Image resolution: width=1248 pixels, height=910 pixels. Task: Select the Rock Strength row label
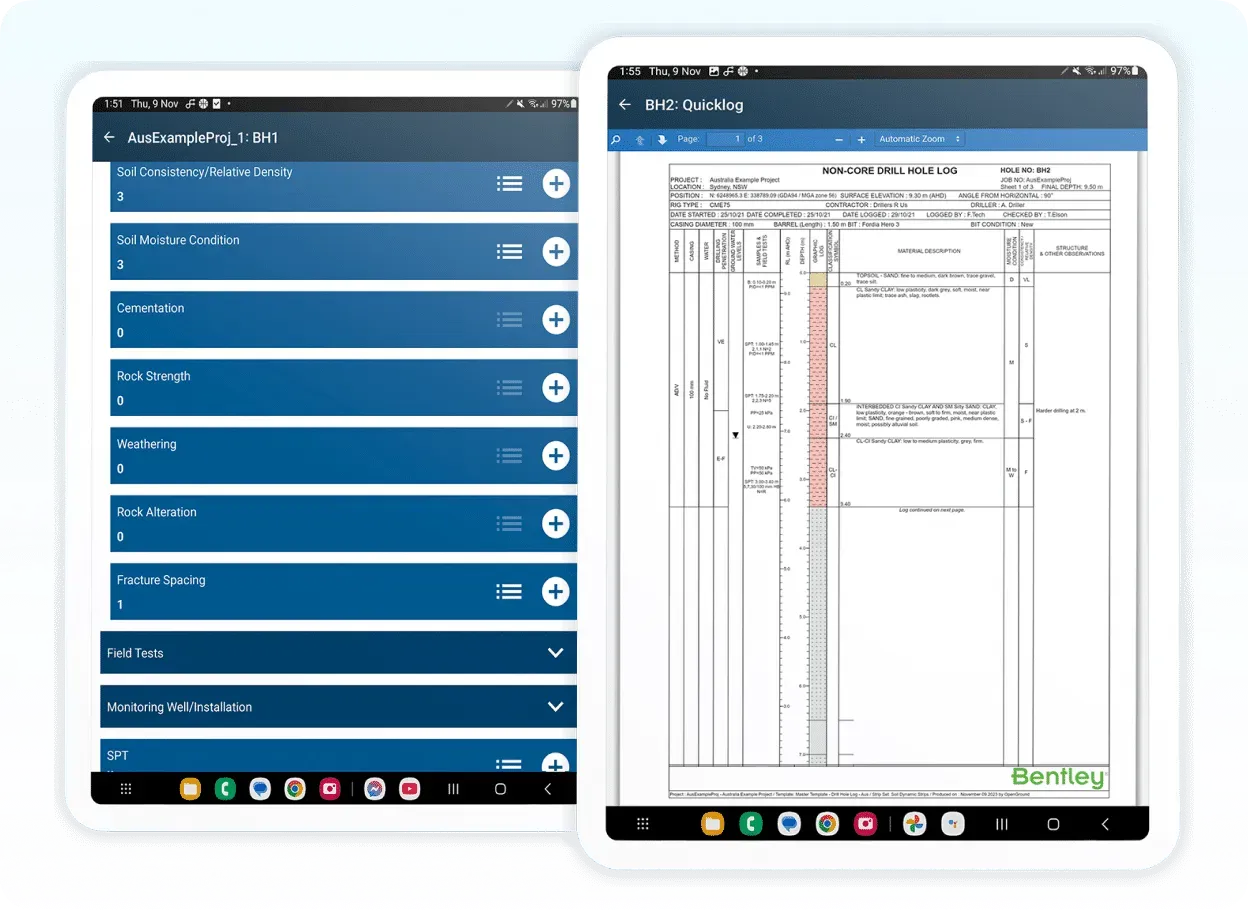(x=153, y=376)
